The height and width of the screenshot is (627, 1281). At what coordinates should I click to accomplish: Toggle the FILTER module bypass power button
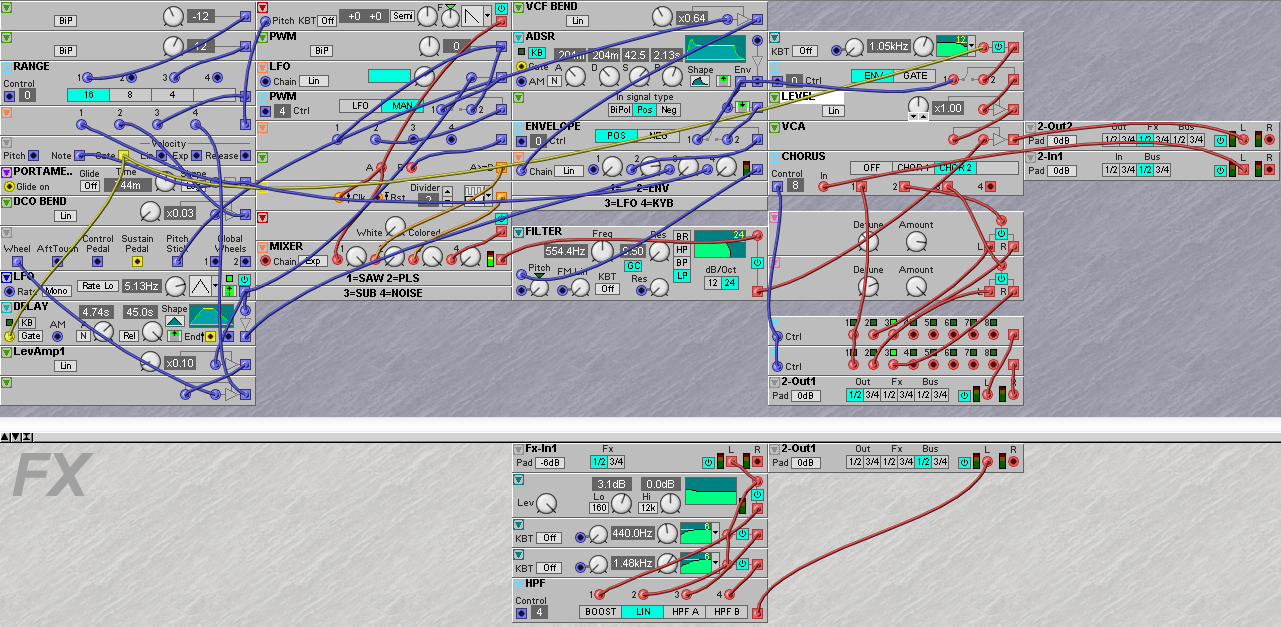coord(757,262)
